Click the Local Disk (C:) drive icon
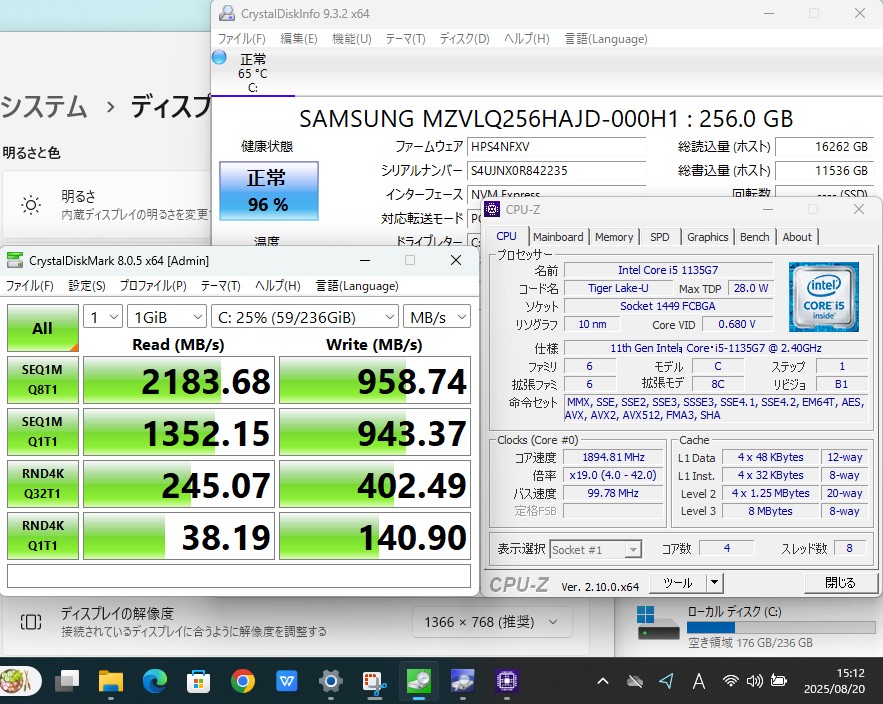The image size is (883, 704). [658, 623]
